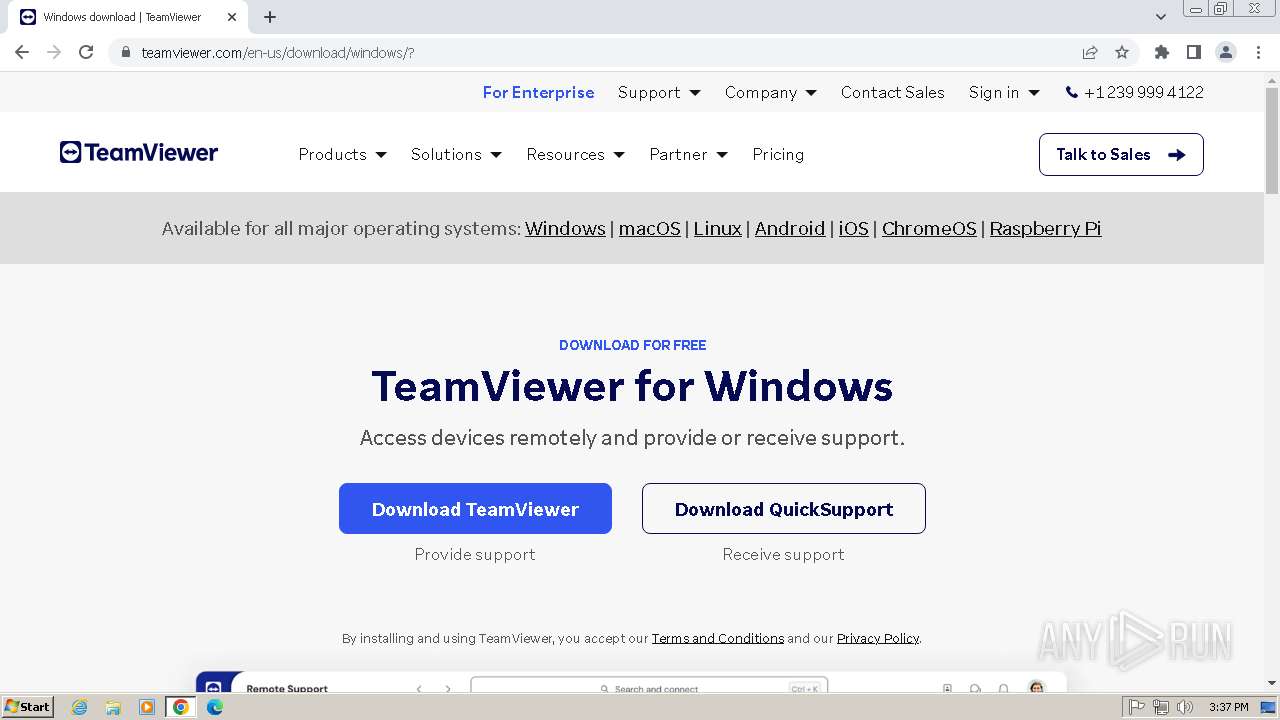This screenshot has width=1280, height=720.
Task: Expand the Partner menu
Action: coord(688,154)
